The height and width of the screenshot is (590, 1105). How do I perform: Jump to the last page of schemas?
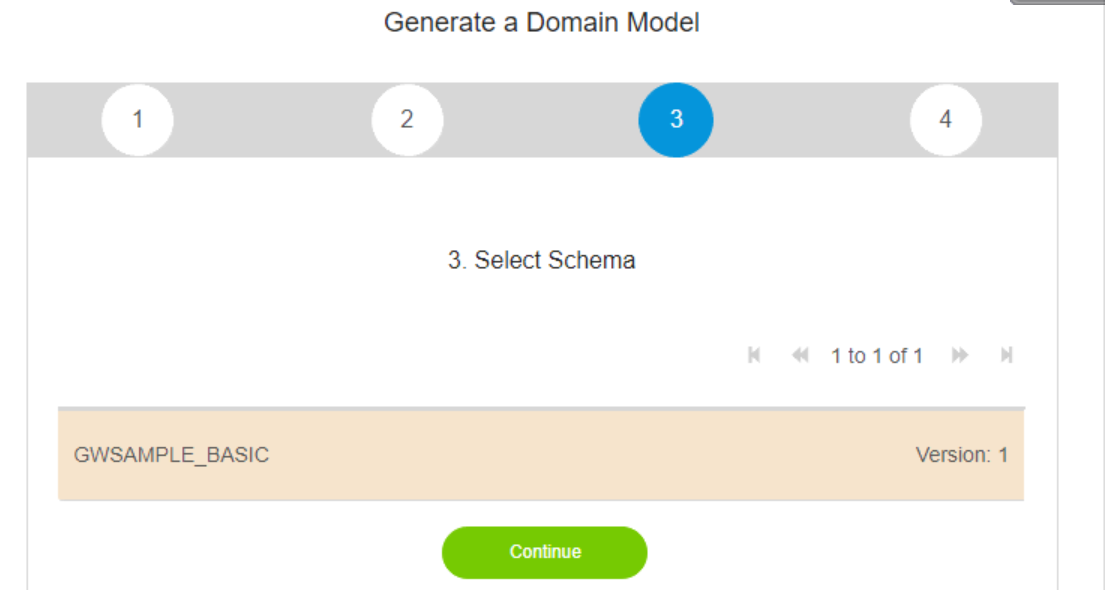pos(1007,355)
